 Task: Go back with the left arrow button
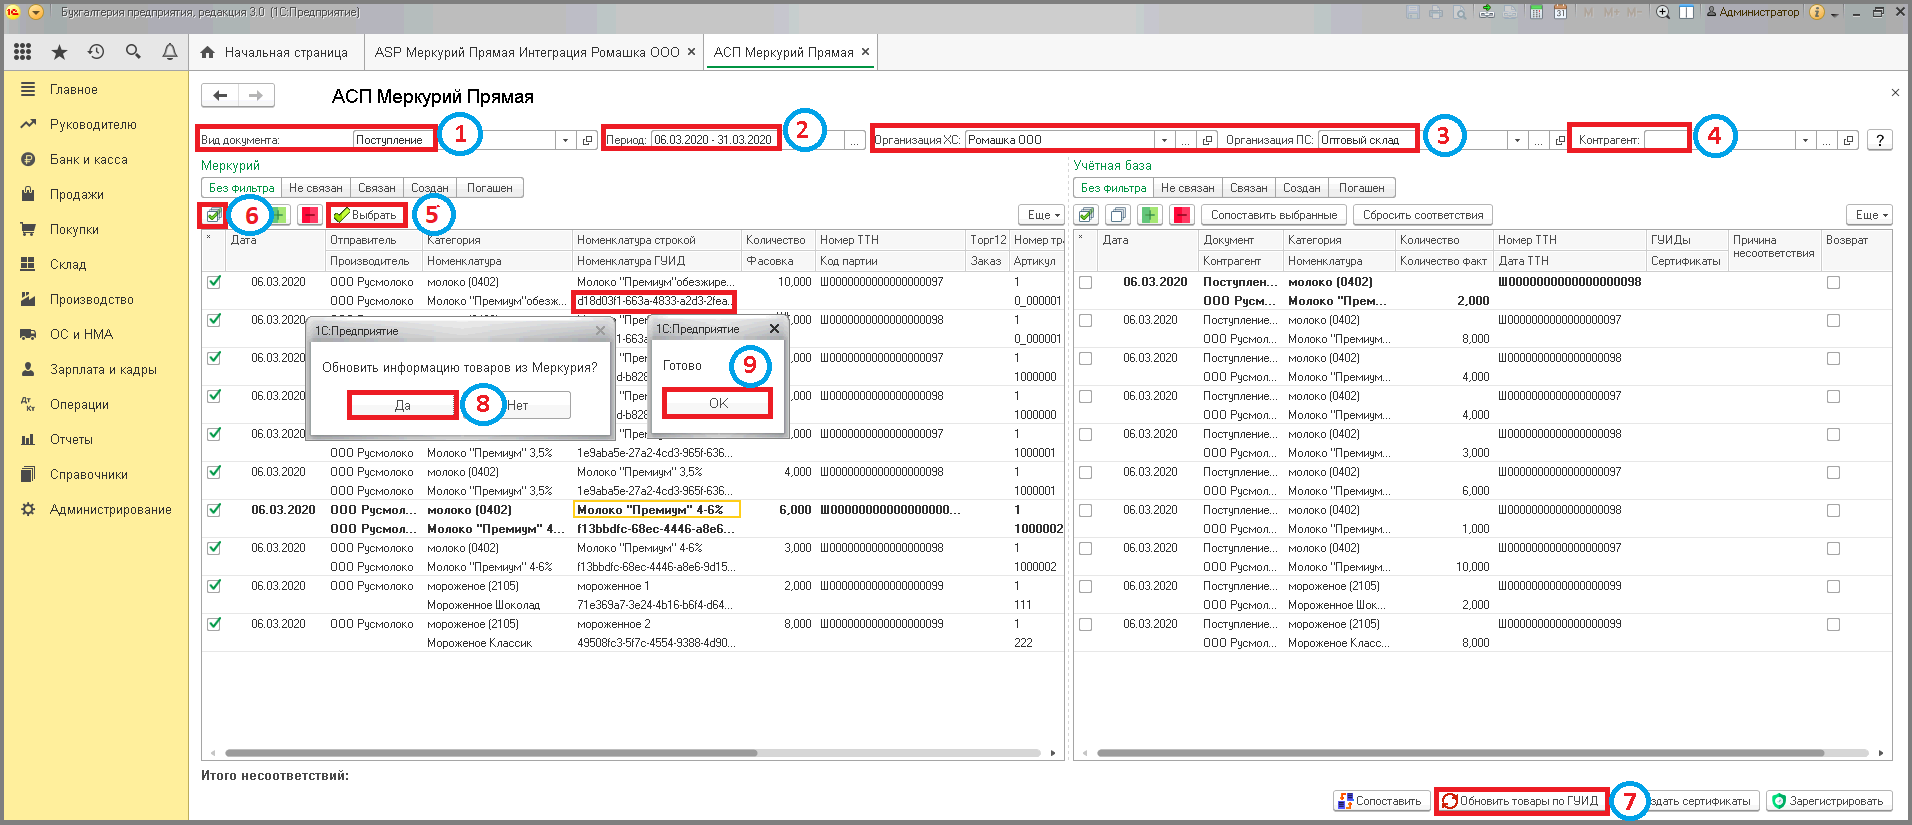220,95
